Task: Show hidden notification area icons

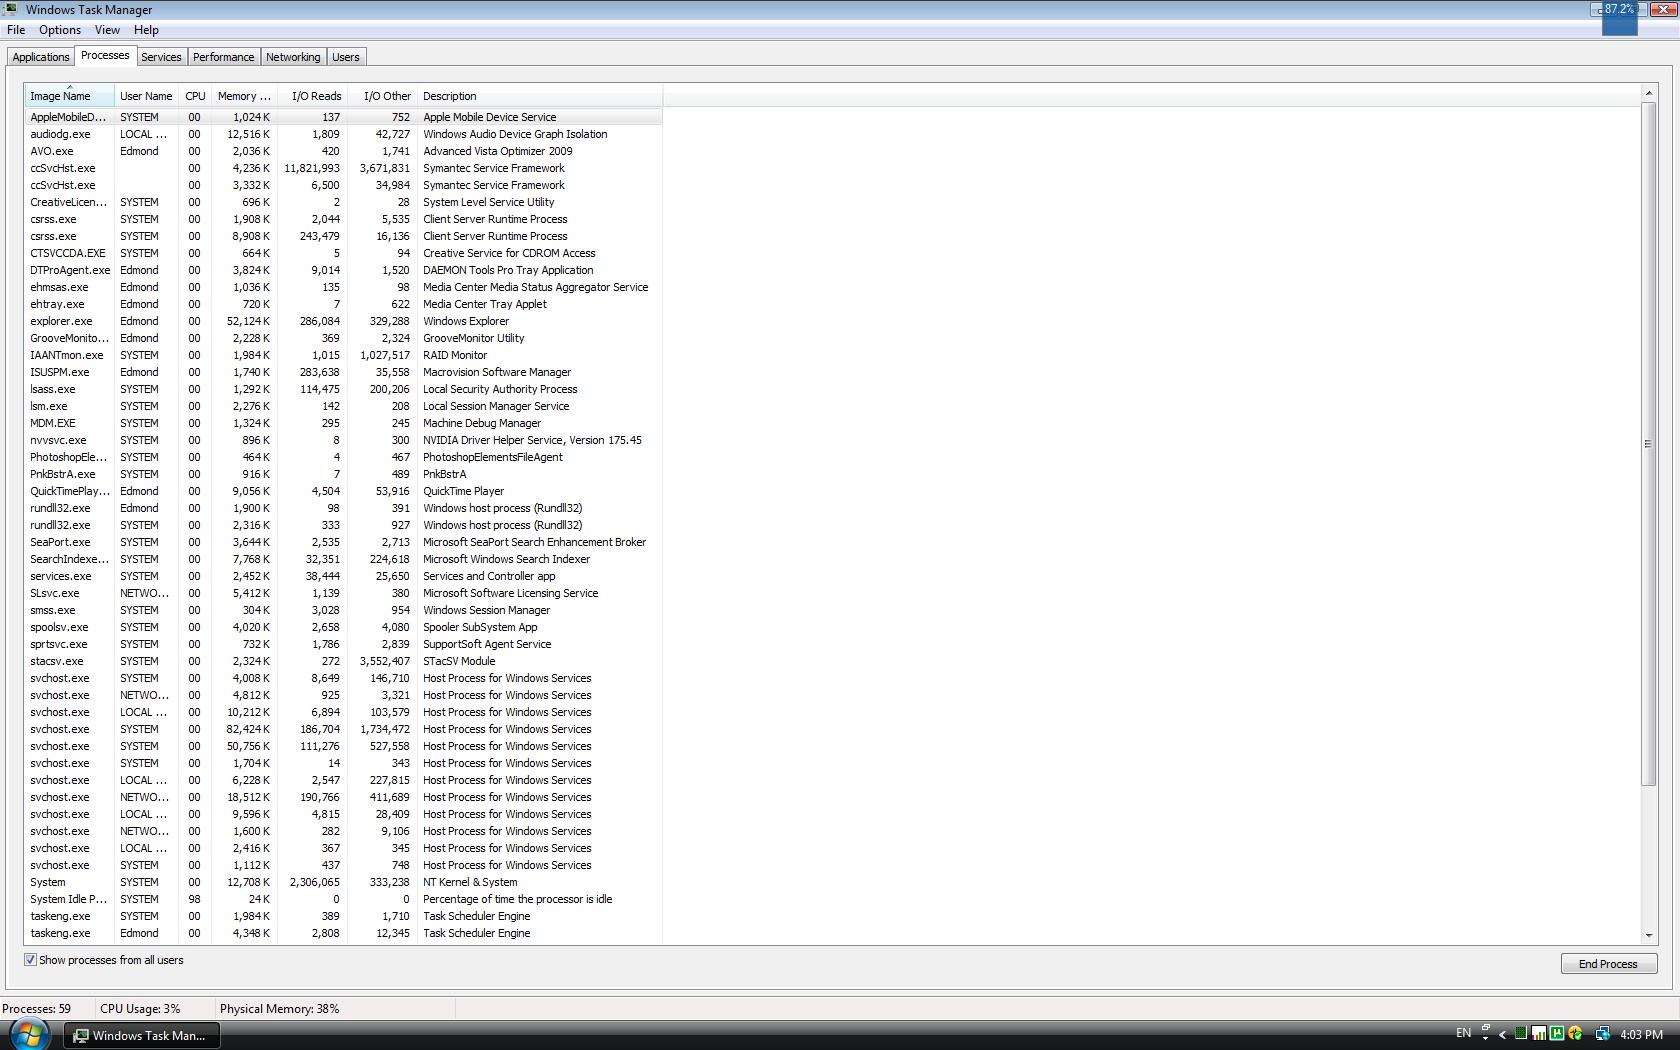Action: tap(1502, 1035)
